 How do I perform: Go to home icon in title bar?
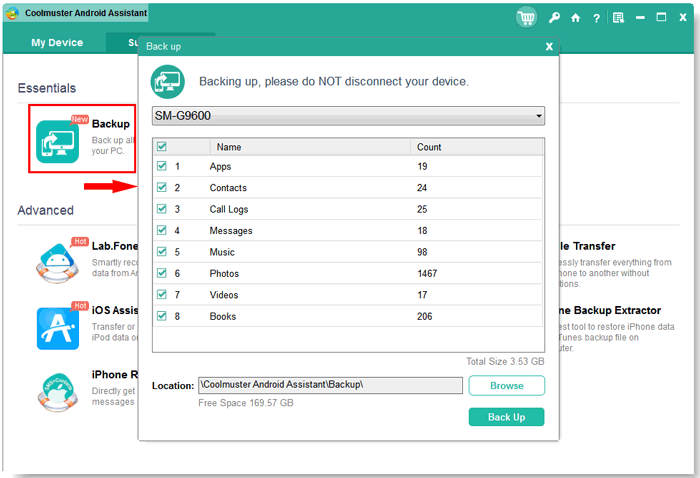[x=575, y=18]
